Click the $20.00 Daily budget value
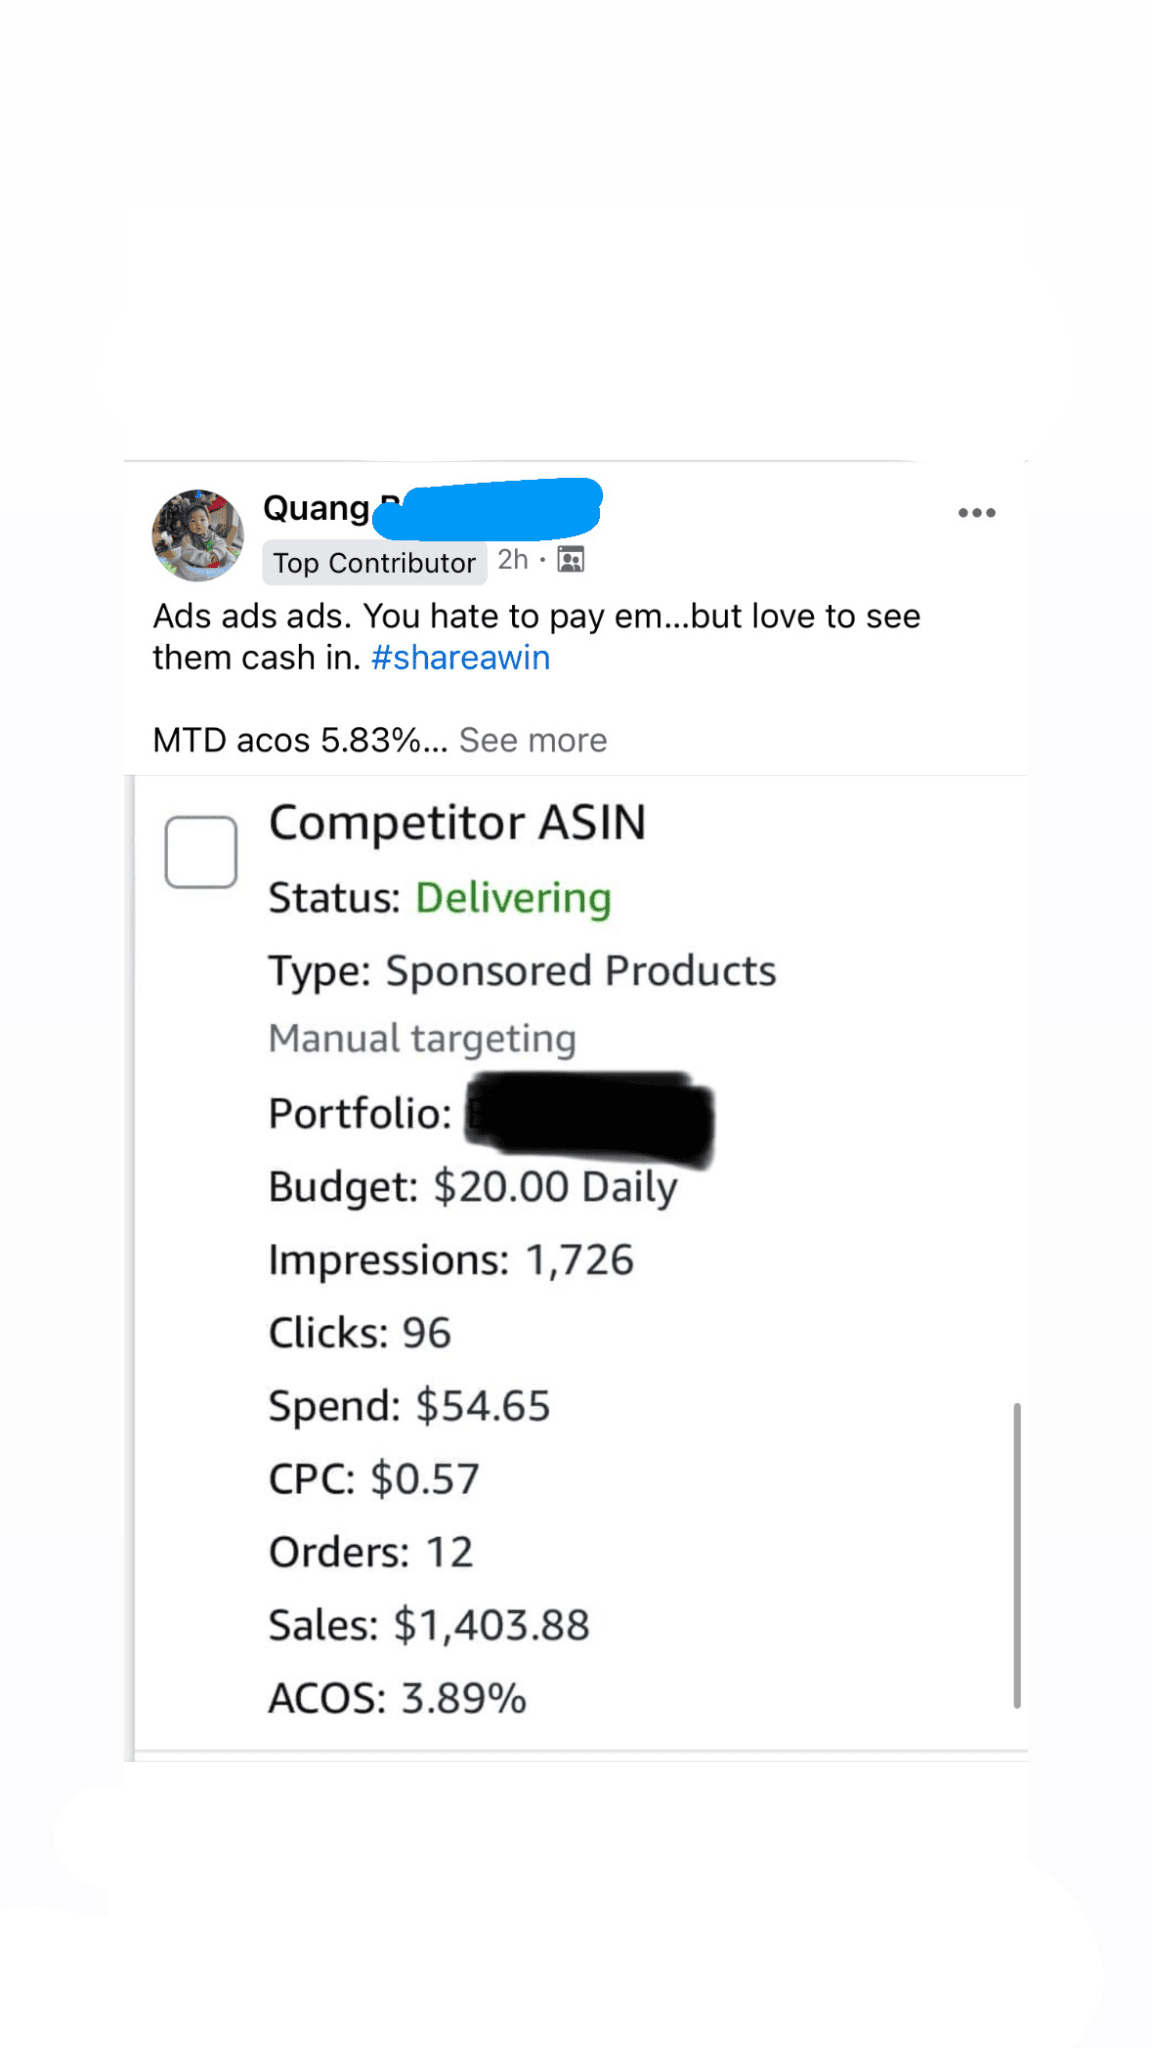Image resolution: width=1152 pixels, height=2048 pixels. [x=555, y=1187]
